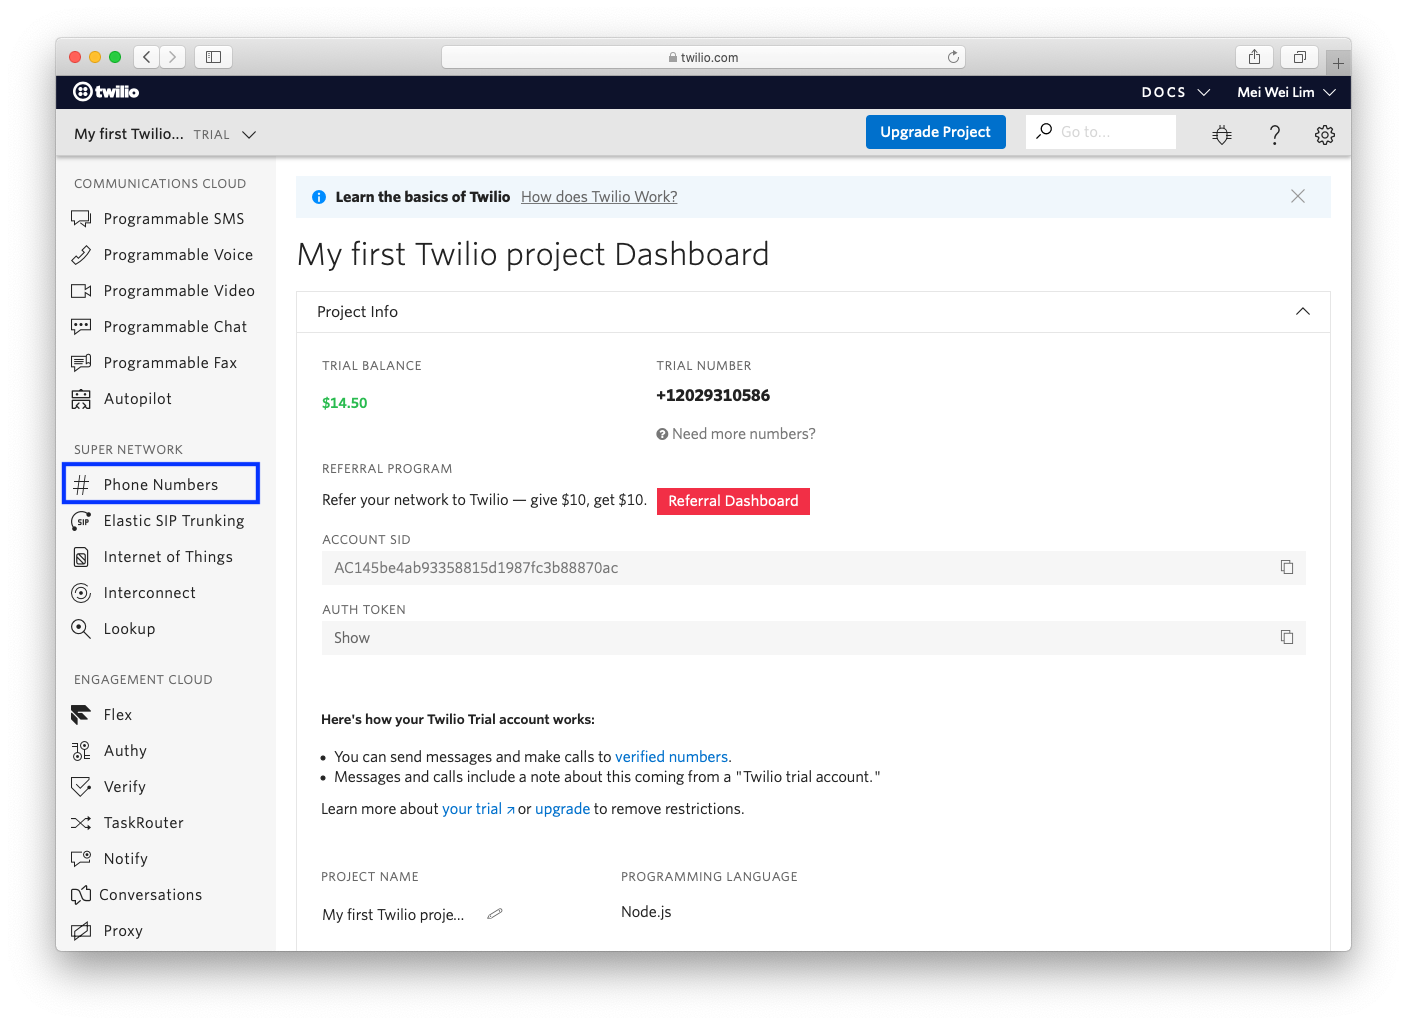
Task: Click the Upgrade Project button
Action: tap(935, 131)
